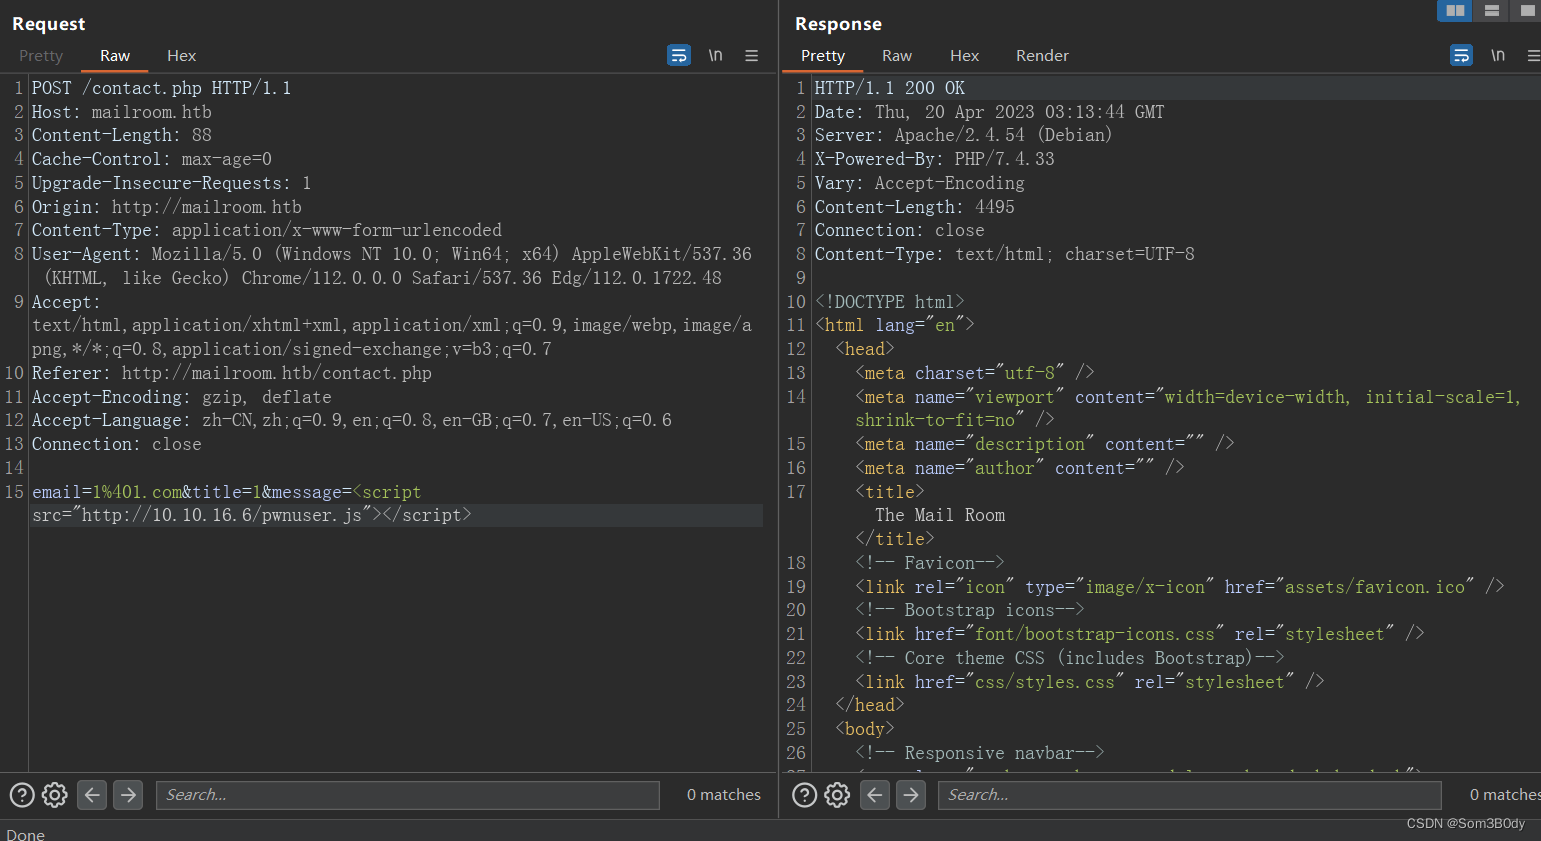Open the Response panel hamburger menu
This screenshot has width=1541, height=841.
[1533, 56]
